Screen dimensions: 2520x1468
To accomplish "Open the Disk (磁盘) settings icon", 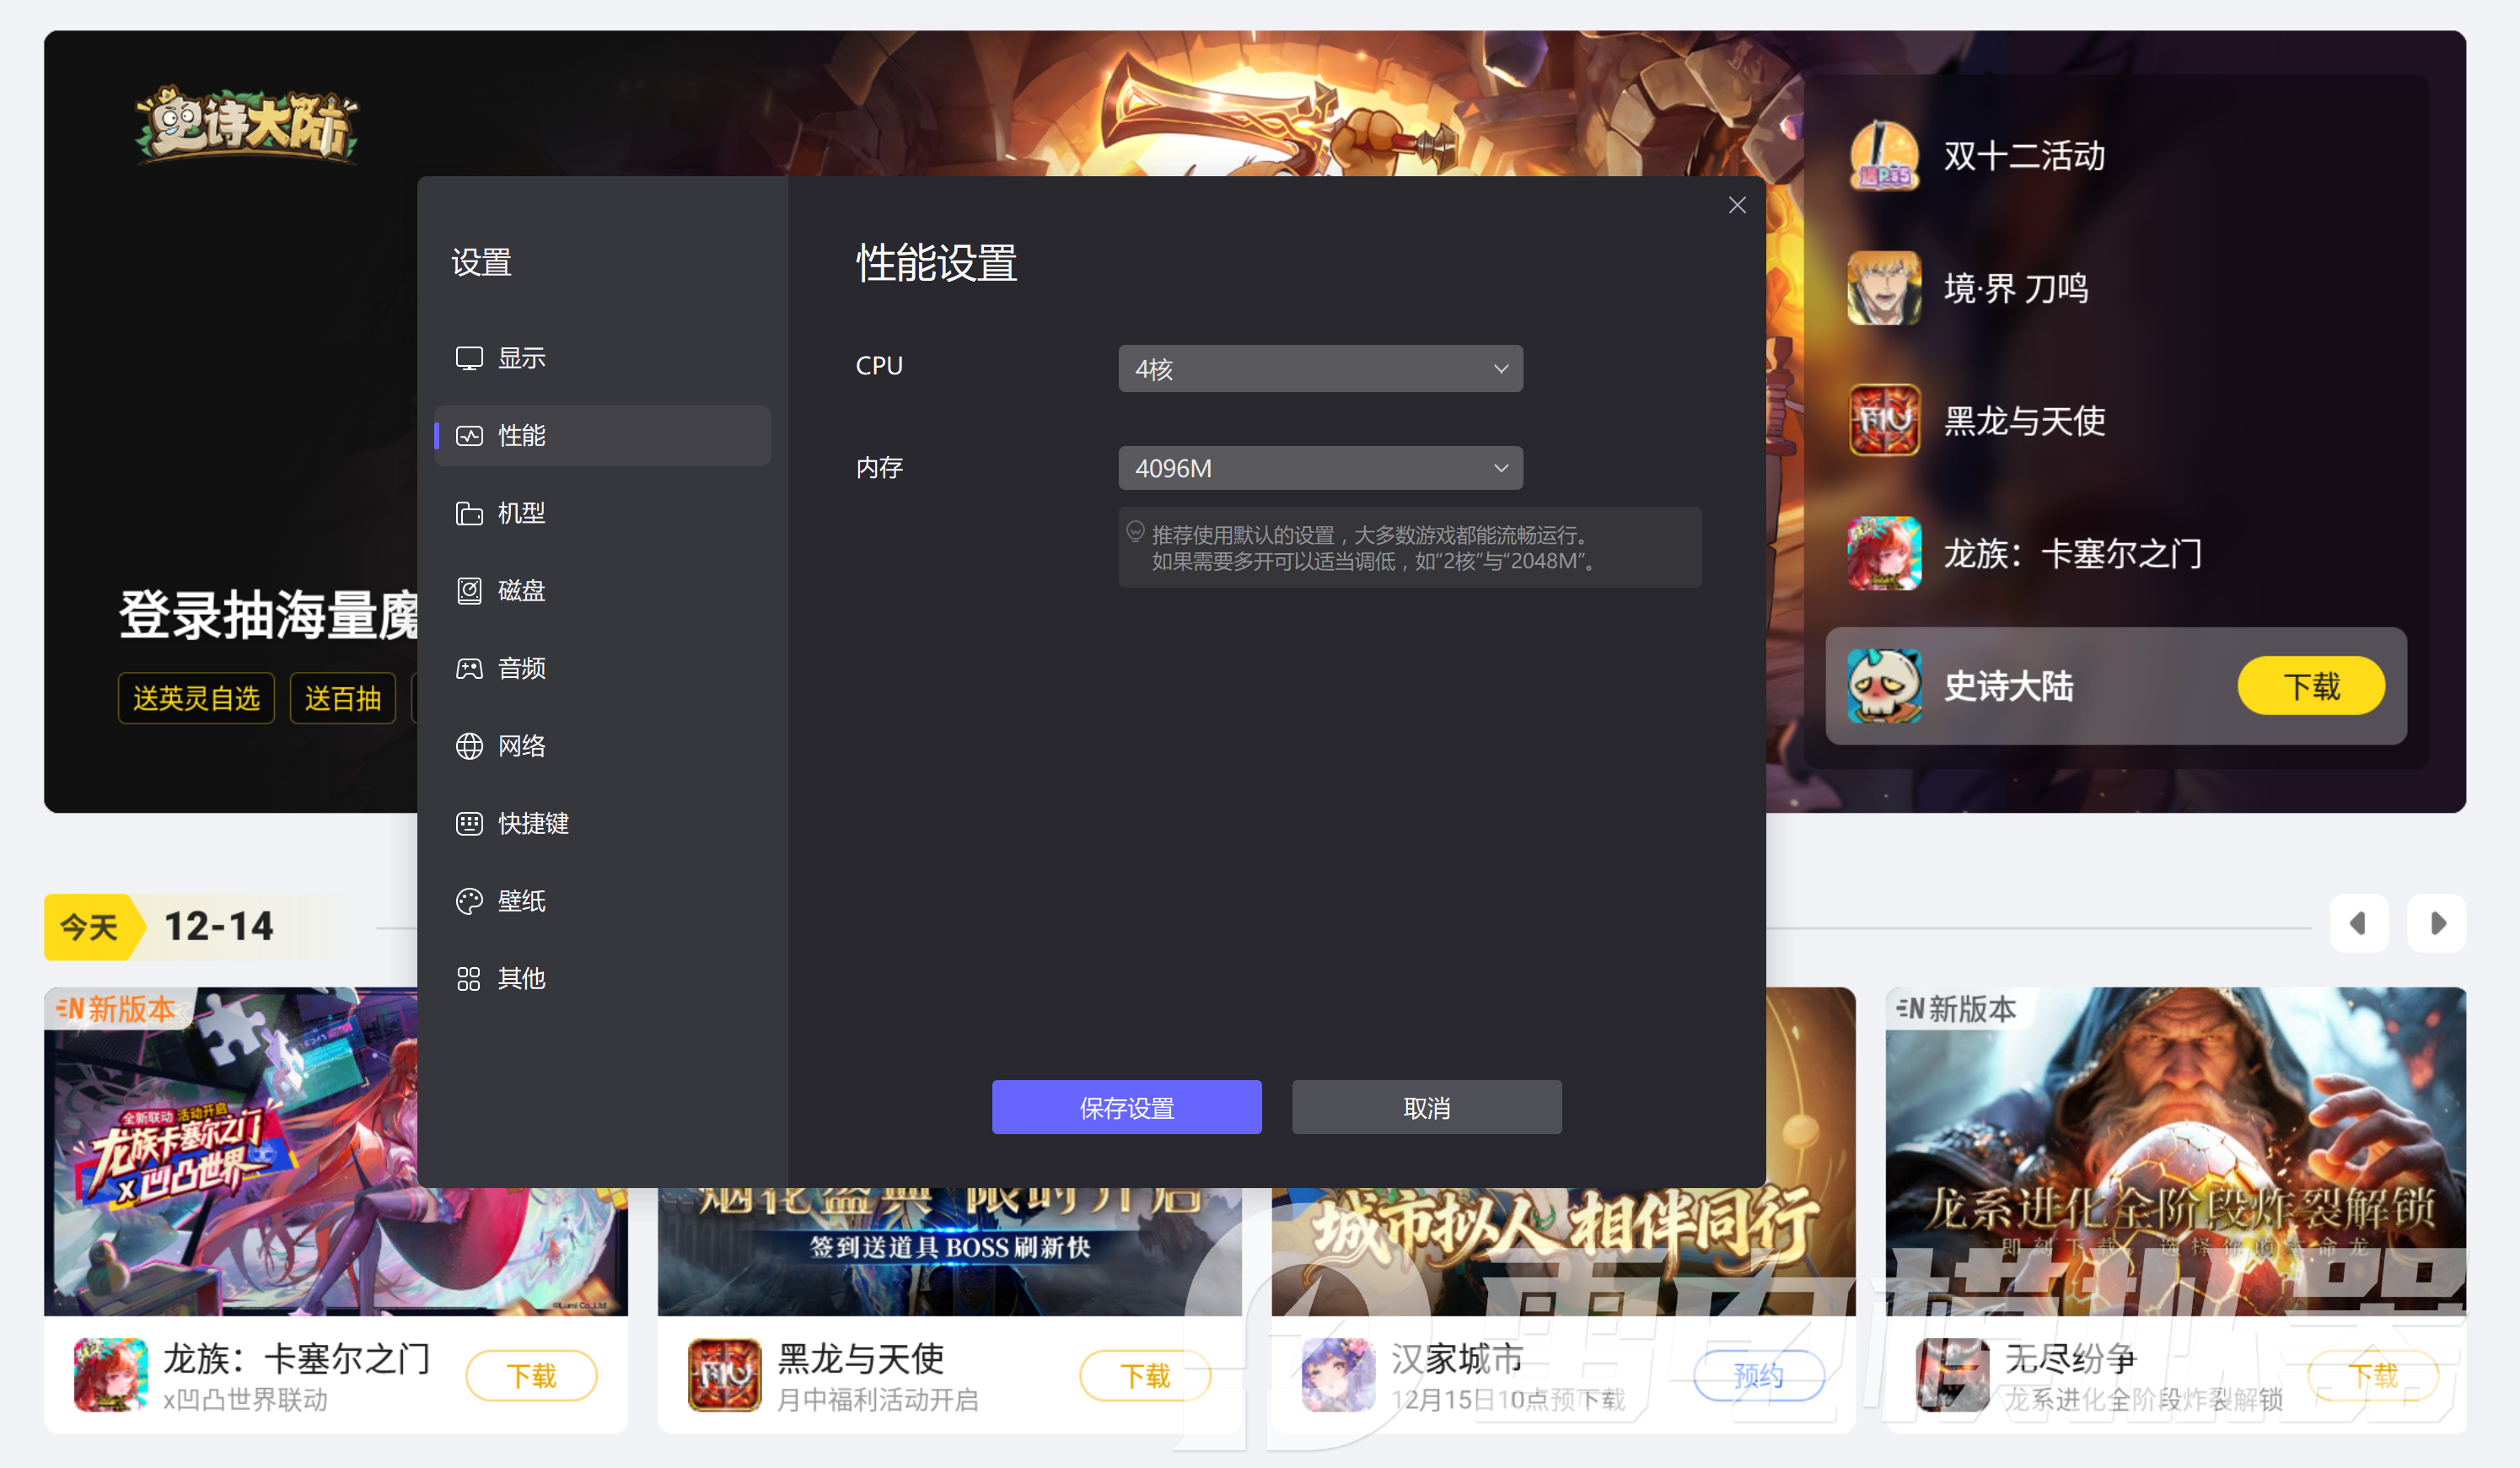I will click(469, 591).
